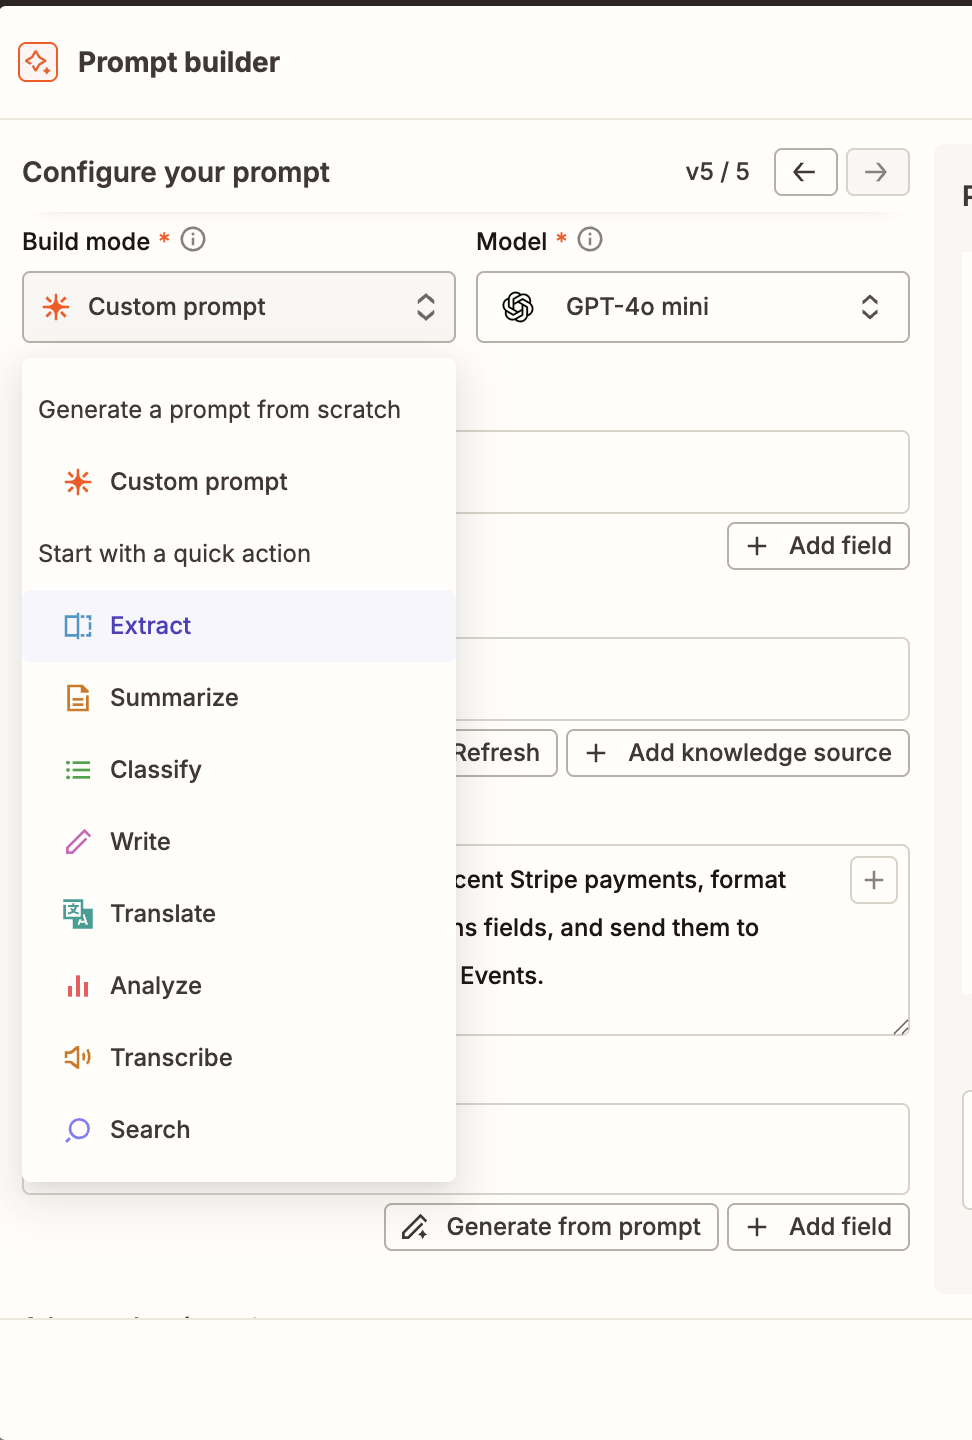Screen dimensions: 972x1440
Task: Click the 'v5 / 5' version label
Action: [x=717, y=172]
